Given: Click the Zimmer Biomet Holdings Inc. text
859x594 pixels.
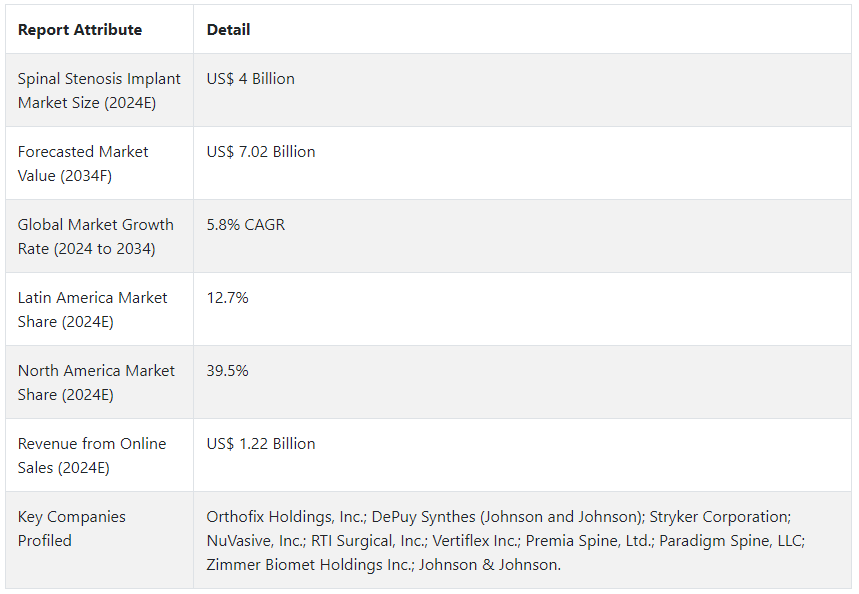Looking at the screenshot, I should tap(310, 565).
